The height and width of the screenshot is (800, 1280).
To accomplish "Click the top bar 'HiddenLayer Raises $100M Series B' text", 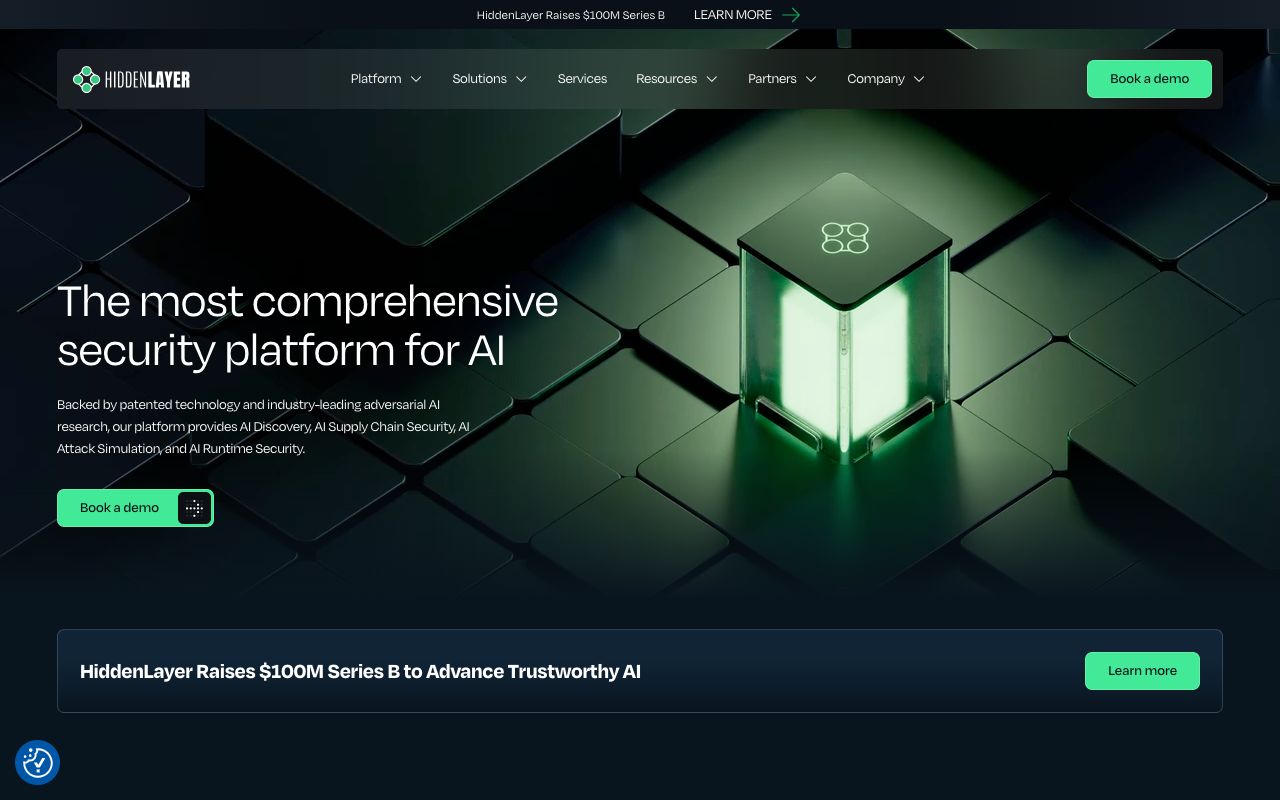I will pyautogui.click(x=571, y=15).
